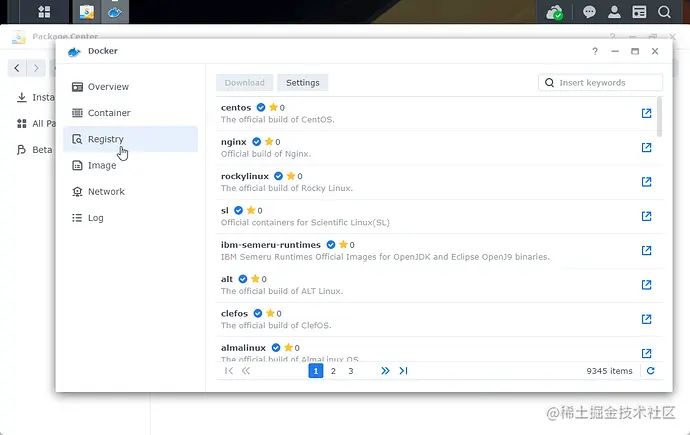Click the Download button
The height and width of the screenshot is (435, 690).
tap(244, 83)
